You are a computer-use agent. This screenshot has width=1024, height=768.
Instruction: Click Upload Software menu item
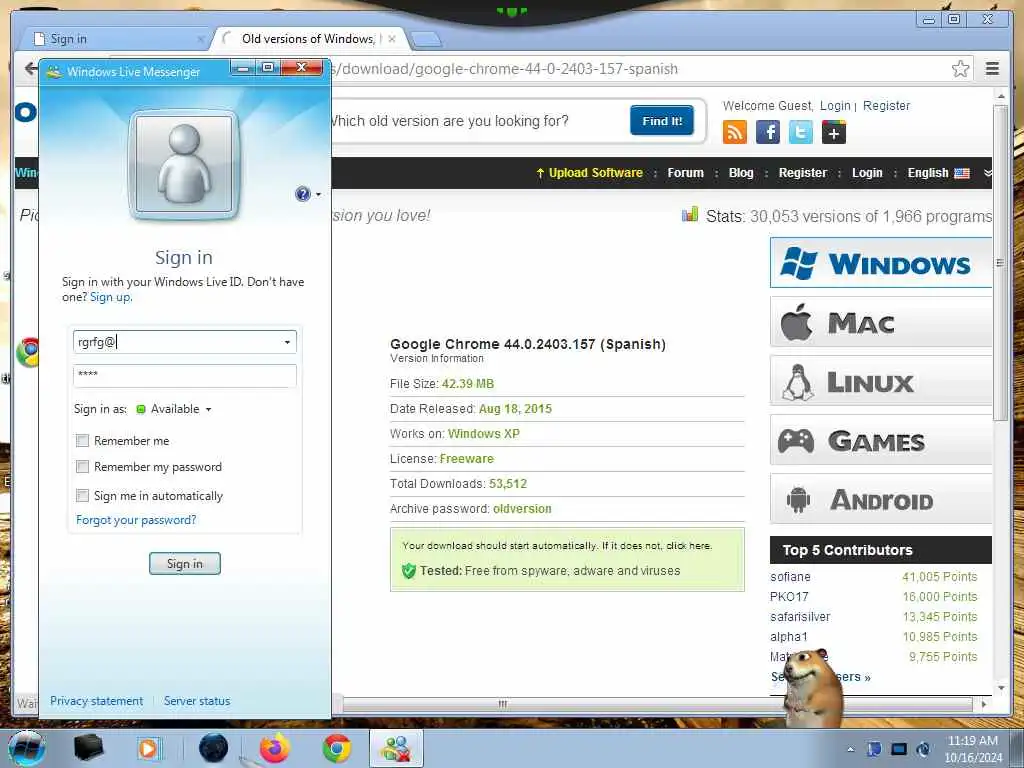pyautogui.click(x=589, y=173)
